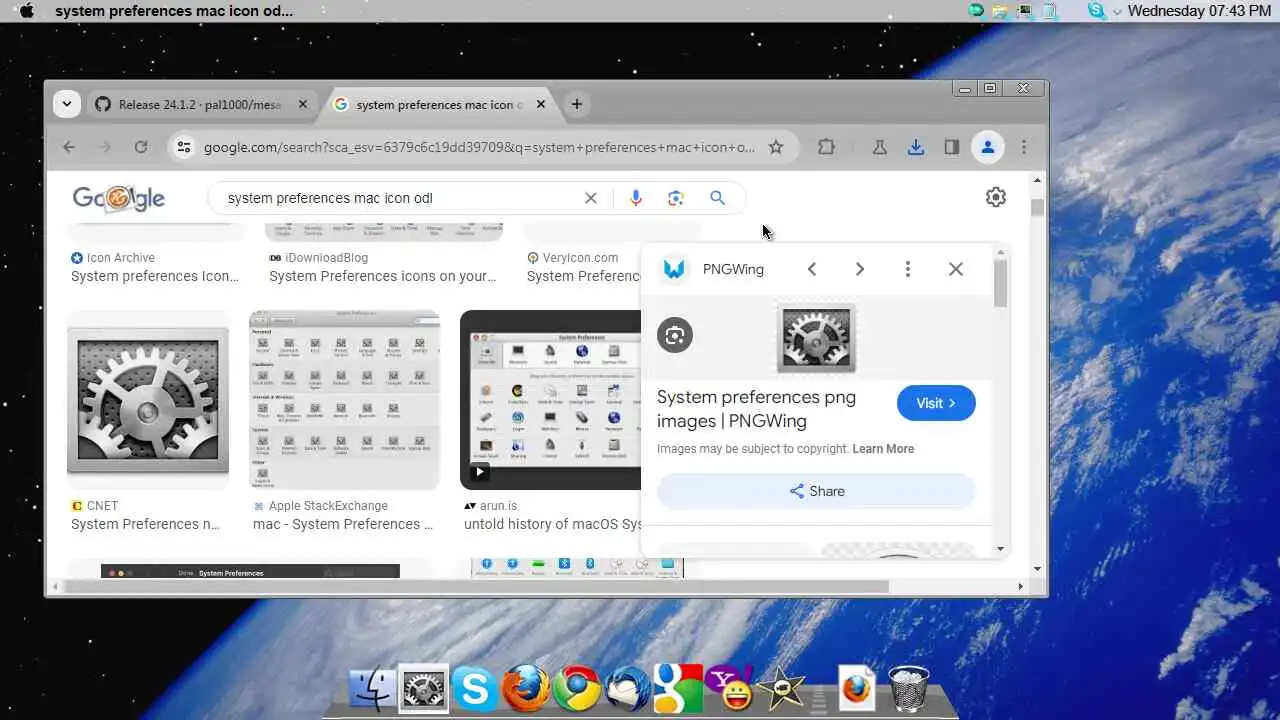Open the previewed System Preferences gear image

click(816, 338)
